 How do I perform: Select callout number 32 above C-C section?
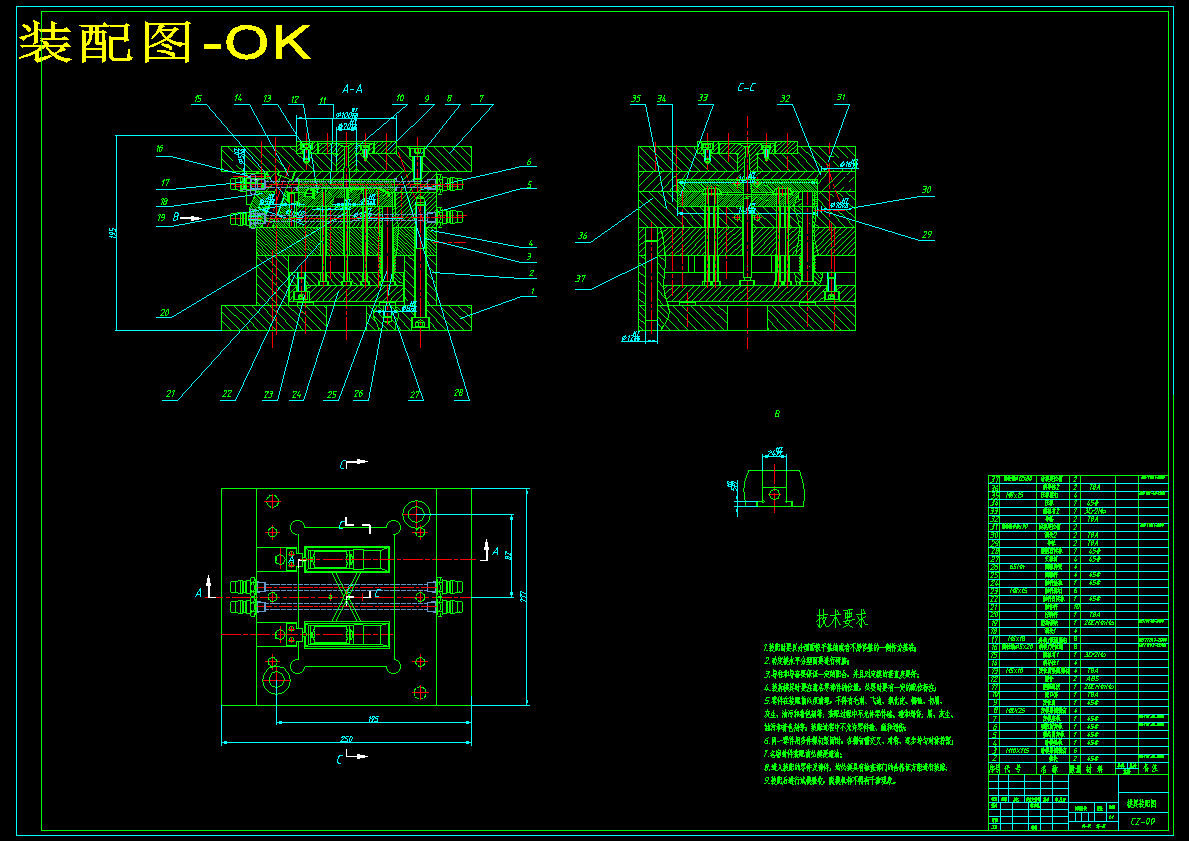[785, 99]
